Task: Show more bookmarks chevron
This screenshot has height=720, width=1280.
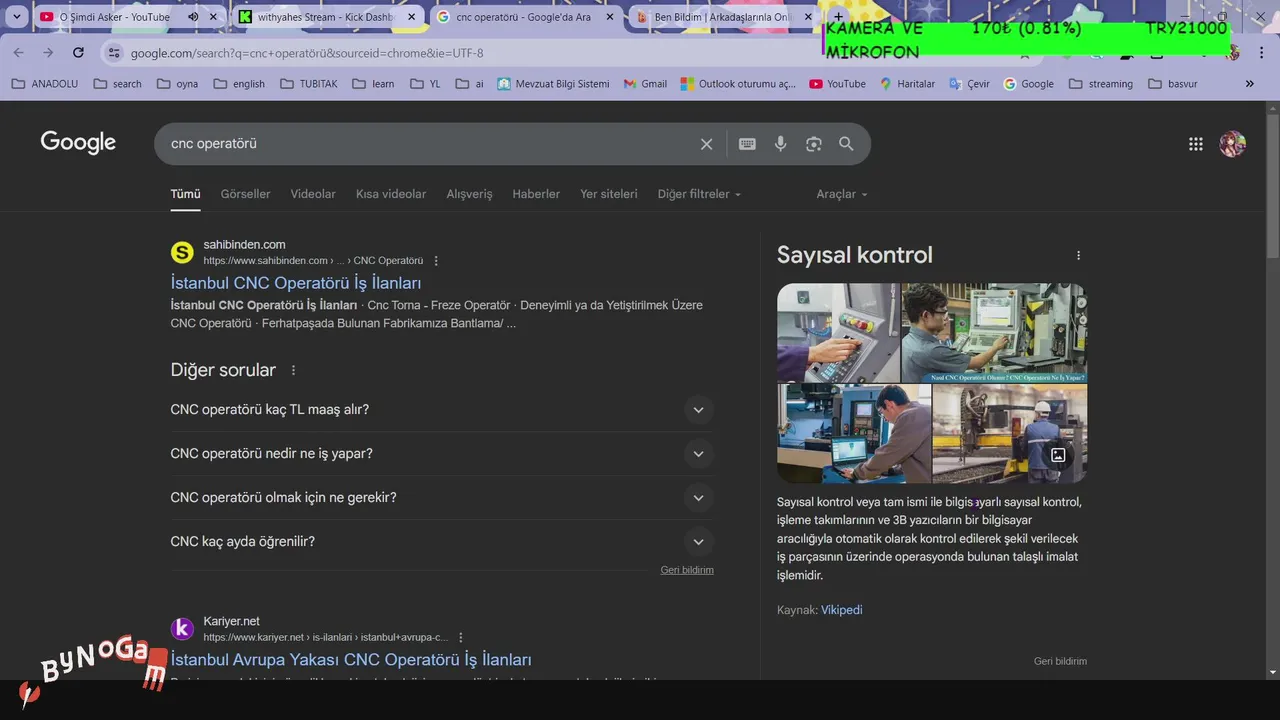Action: coord(1249,84)
